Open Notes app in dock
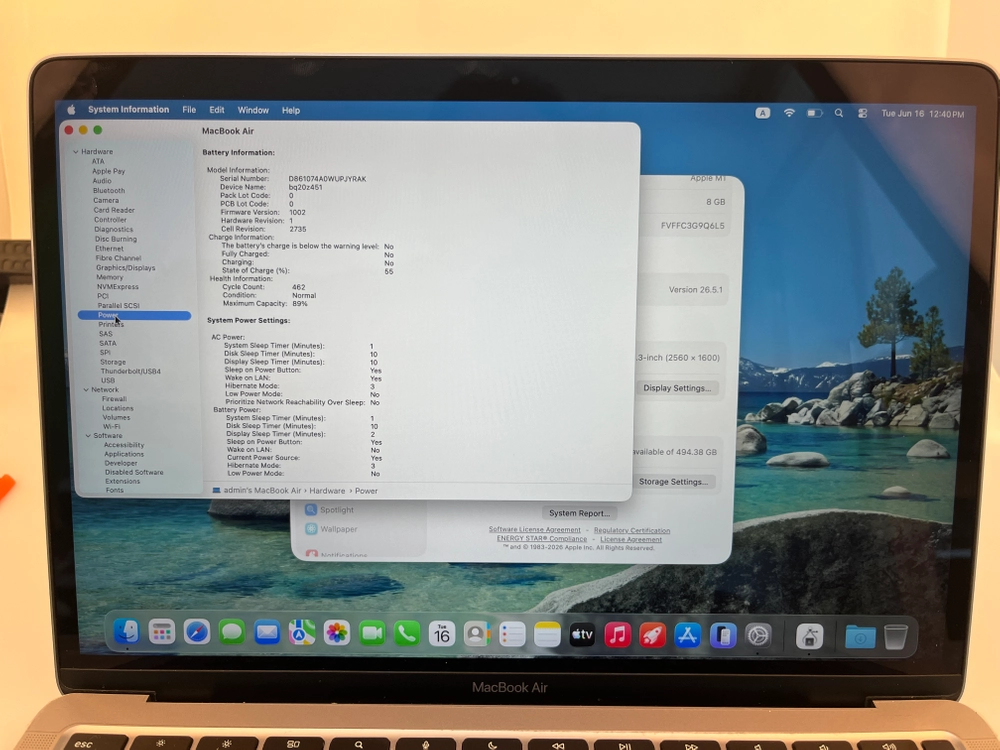This screenshot has width=1000, height=750. [x=547, y=635]
